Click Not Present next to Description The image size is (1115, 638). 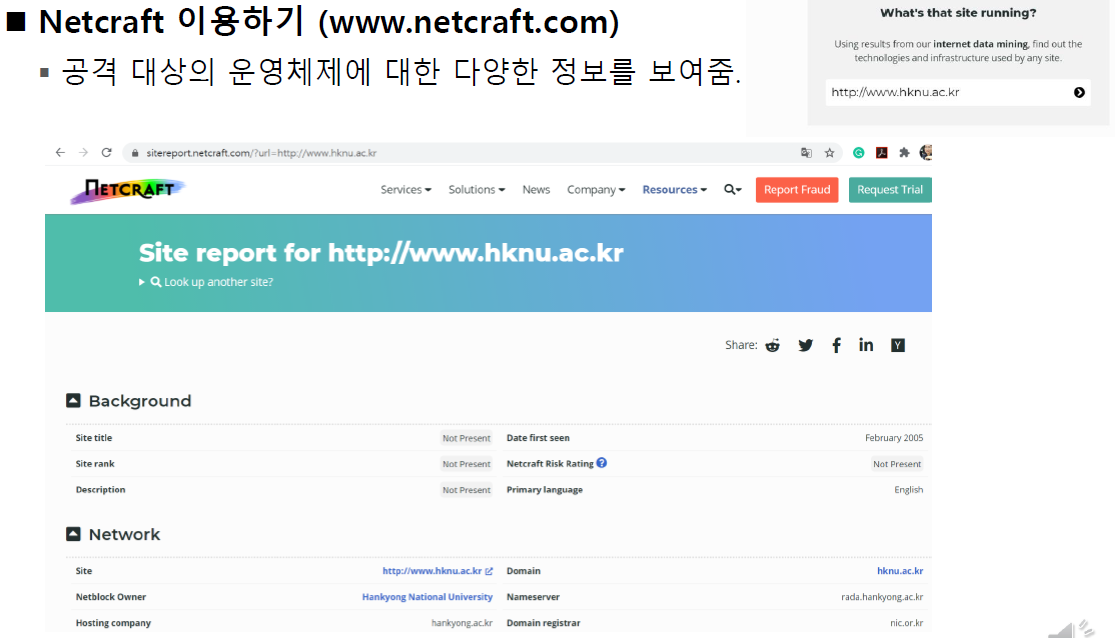[x=466, y=490]
